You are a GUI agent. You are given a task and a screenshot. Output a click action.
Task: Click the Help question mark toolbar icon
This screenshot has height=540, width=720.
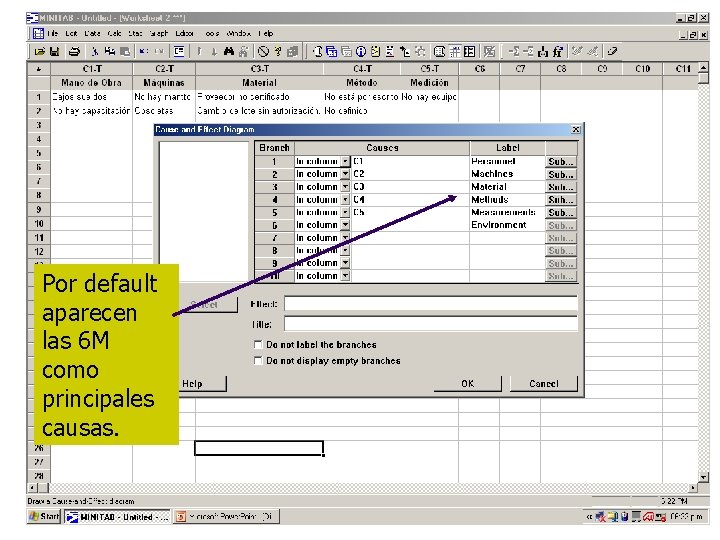[278, 52]
